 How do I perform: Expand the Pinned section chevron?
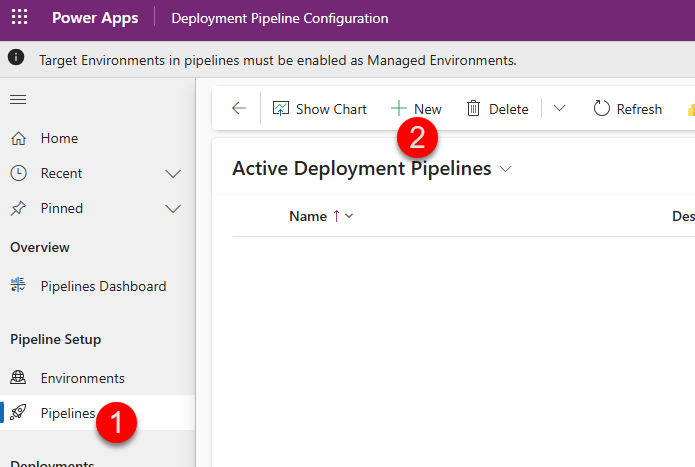pyautogui.click(x=173, y=209)
